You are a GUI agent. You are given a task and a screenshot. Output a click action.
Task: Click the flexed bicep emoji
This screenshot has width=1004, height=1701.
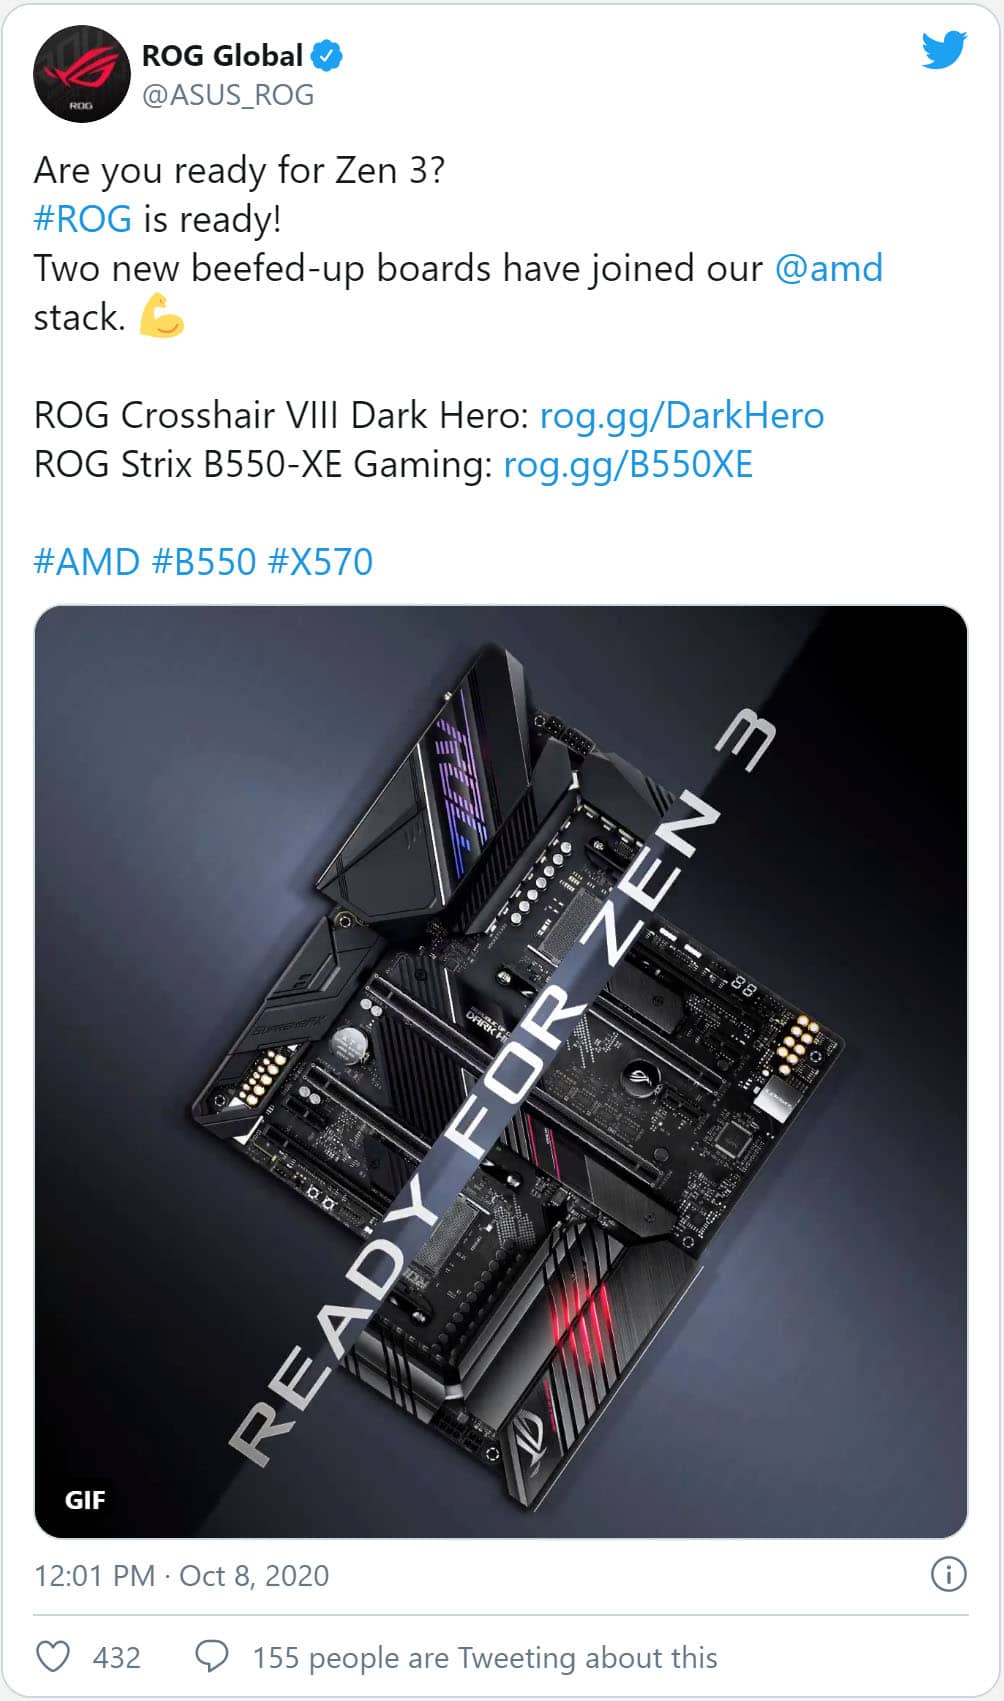pos(161,316)
